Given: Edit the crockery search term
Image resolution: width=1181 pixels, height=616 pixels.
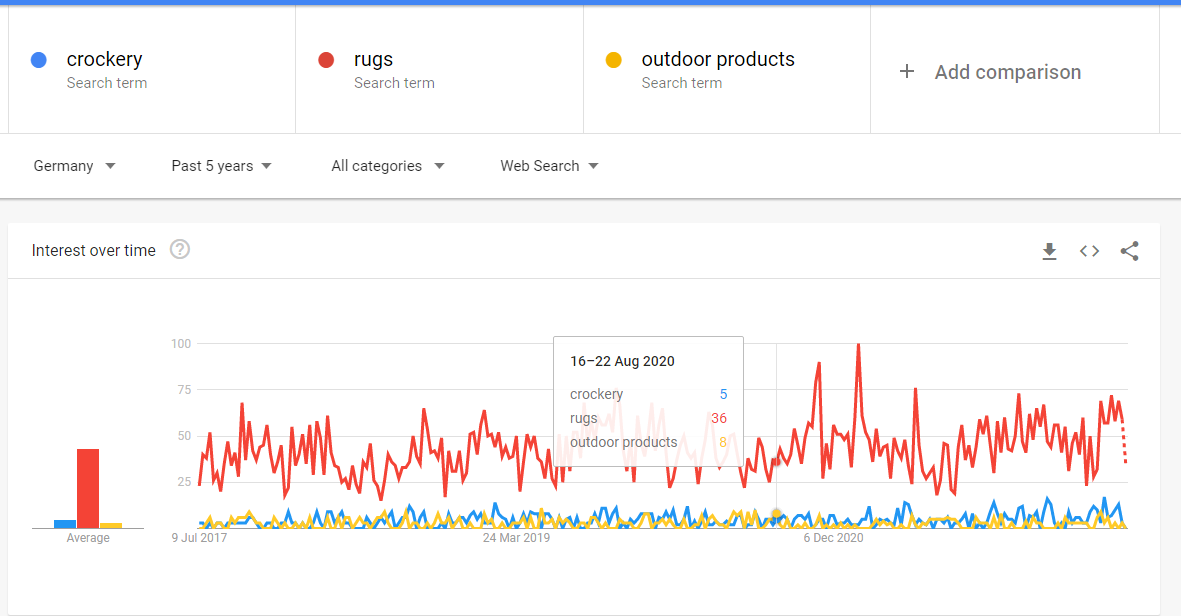Looking at the screenshot, I should 104,59.
